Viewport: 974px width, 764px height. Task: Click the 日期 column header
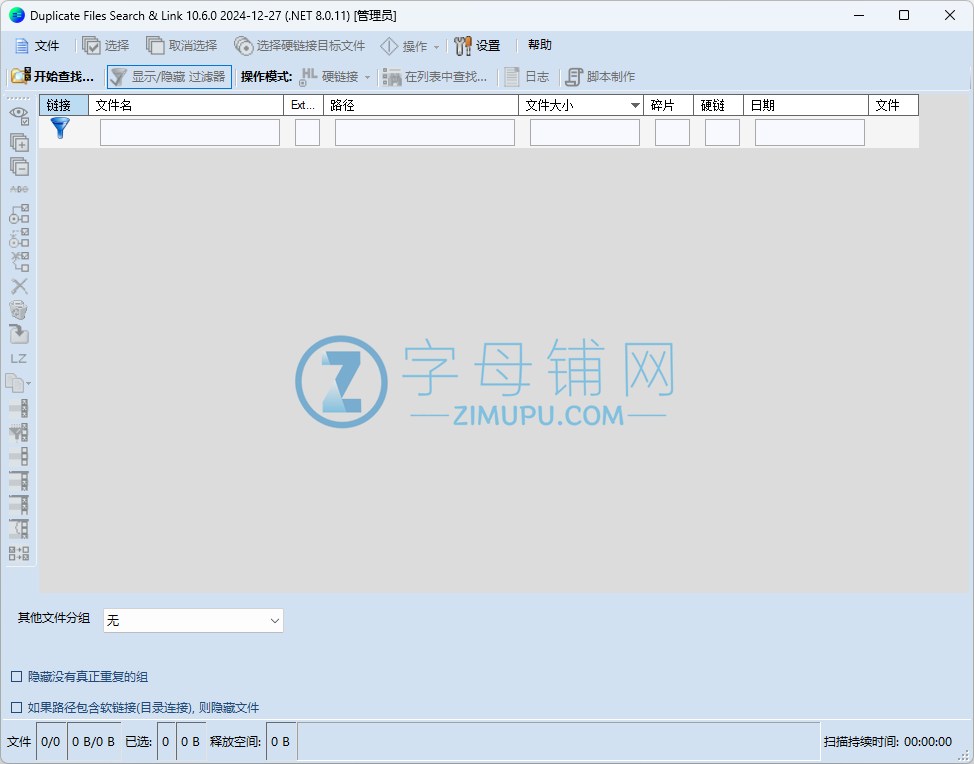pyautogui.click(x=806, y=106)
